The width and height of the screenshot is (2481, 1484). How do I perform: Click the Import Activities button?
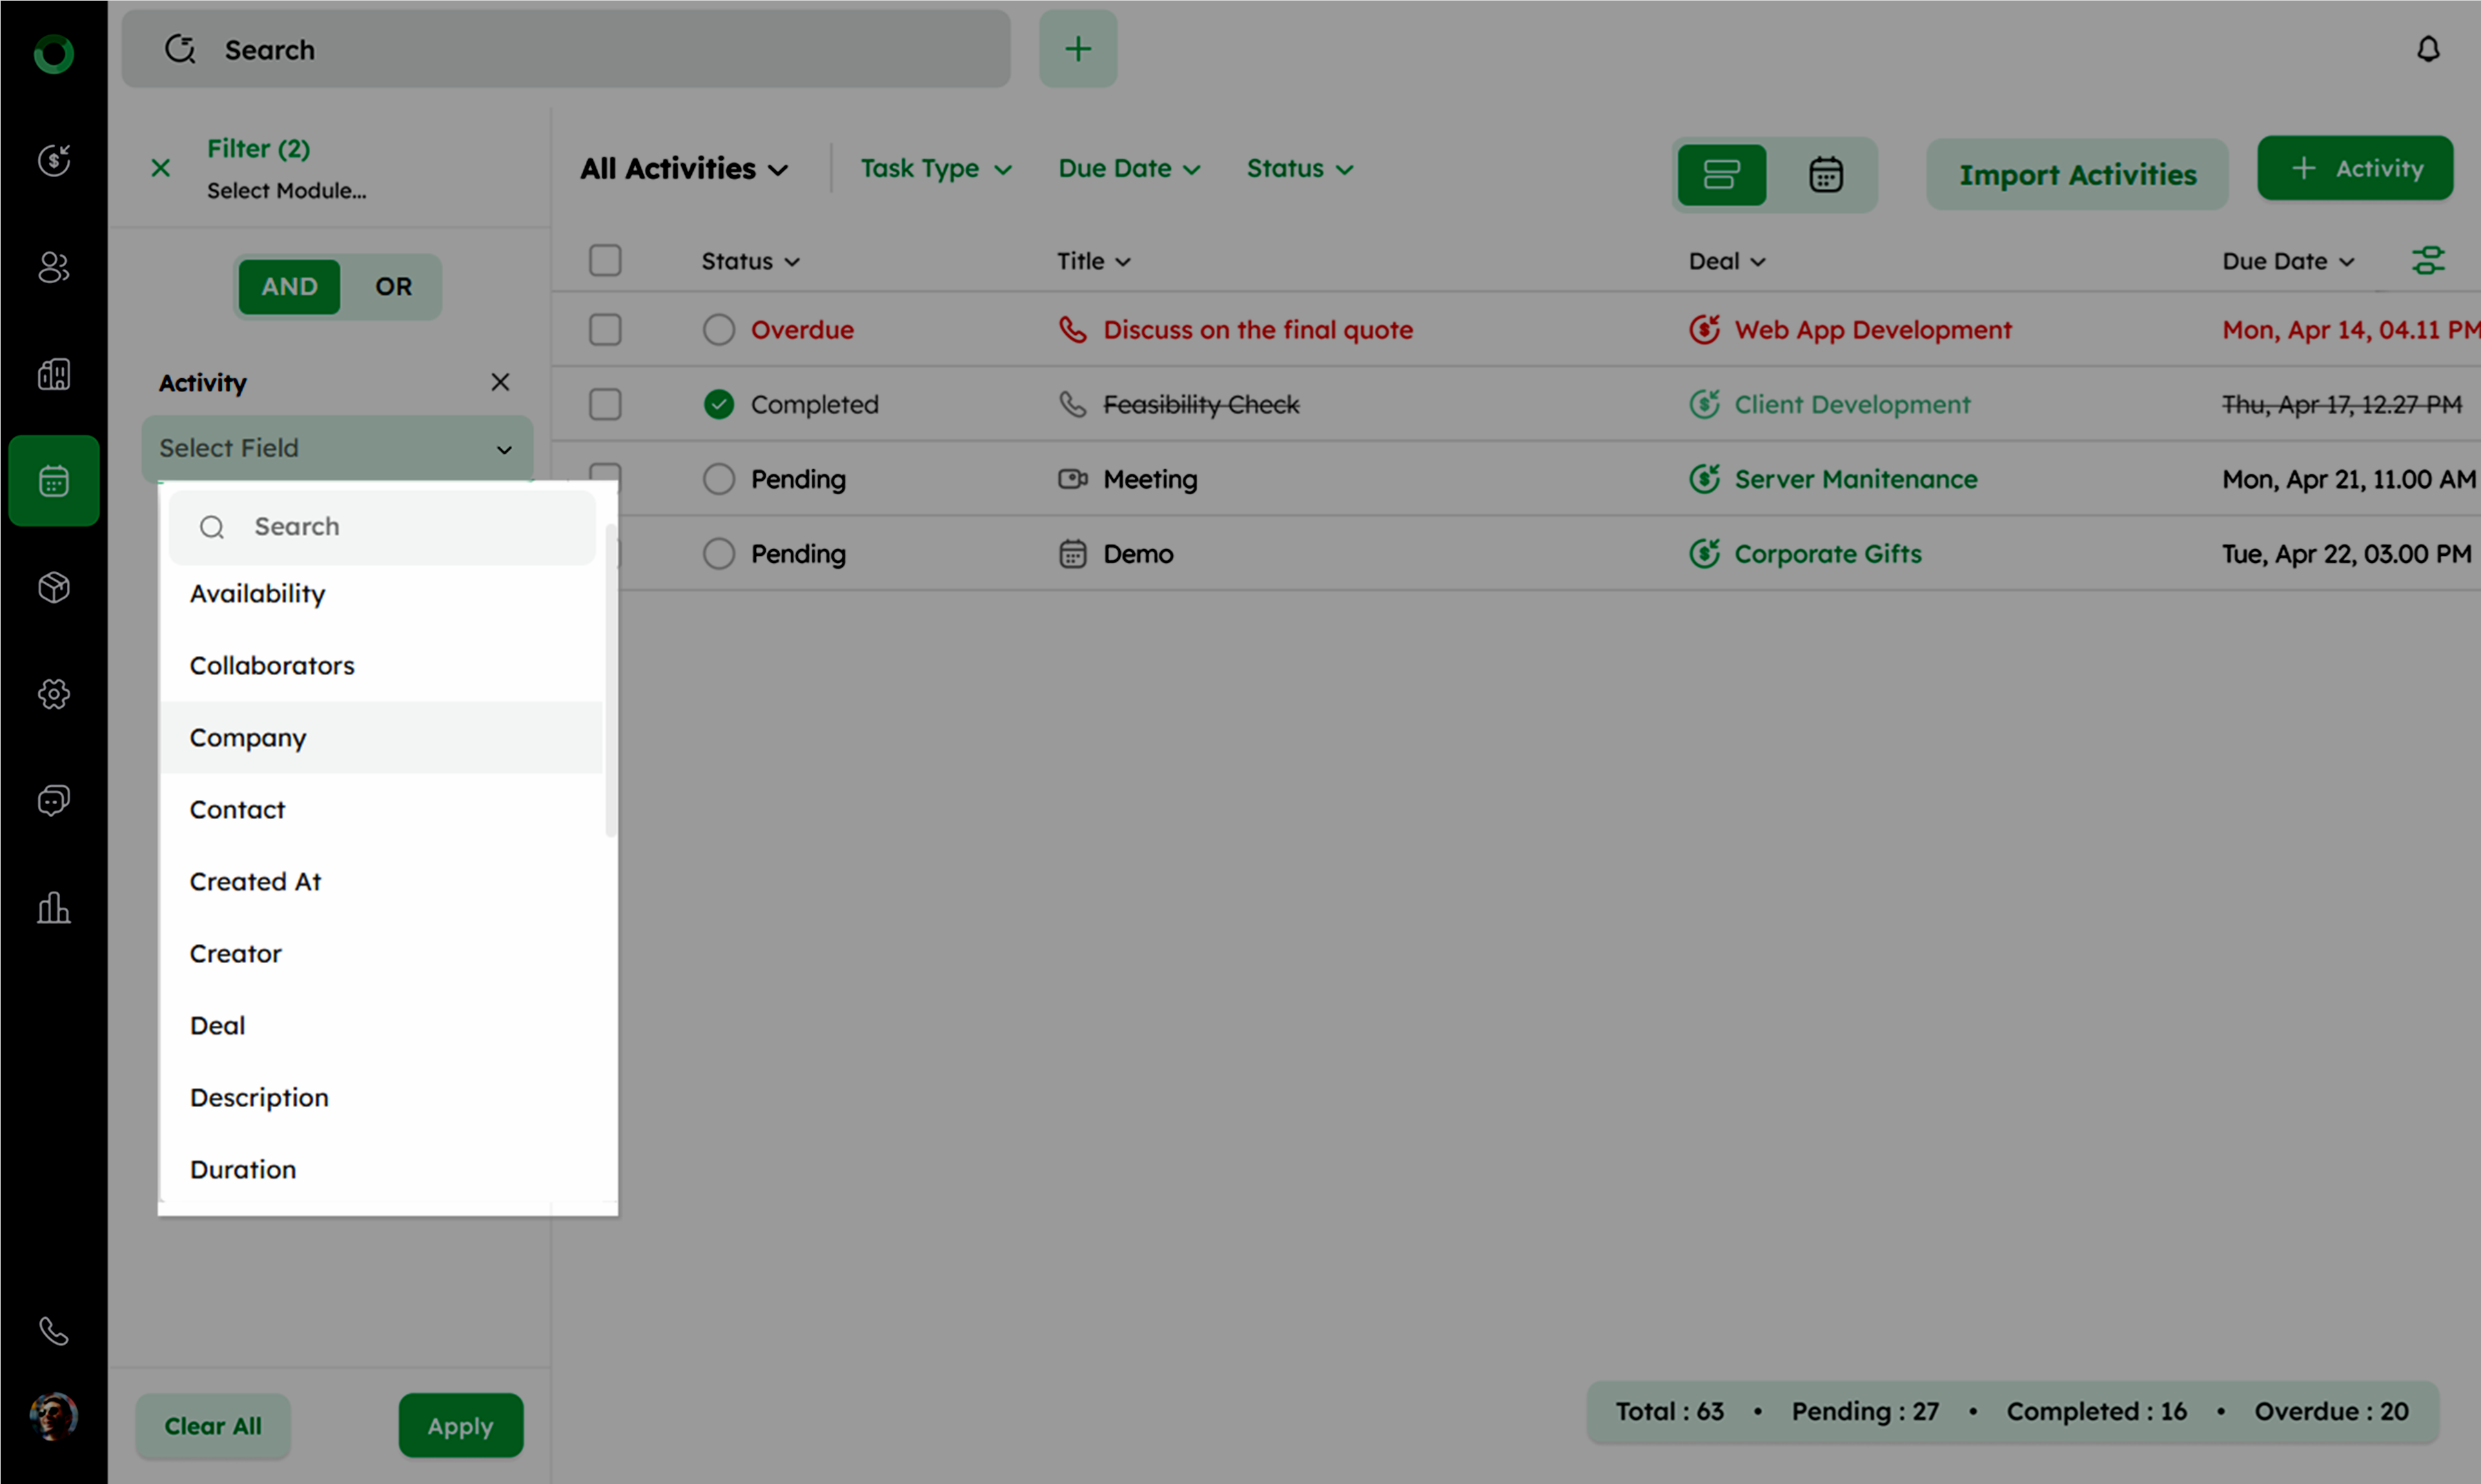click(x=2076, y=175)
